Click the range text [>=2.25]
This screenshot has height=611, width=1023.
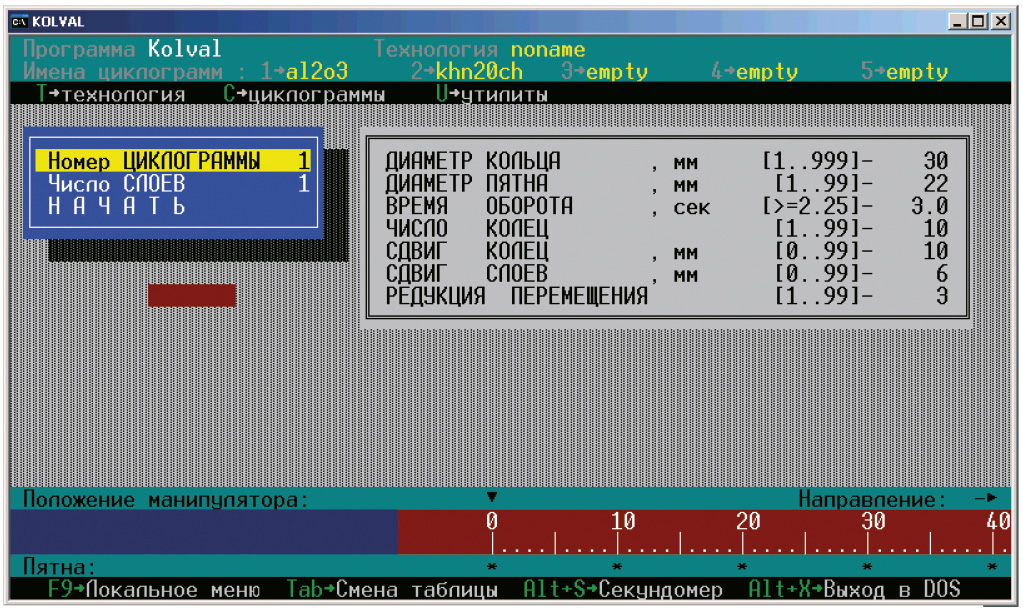click(811, 206)
